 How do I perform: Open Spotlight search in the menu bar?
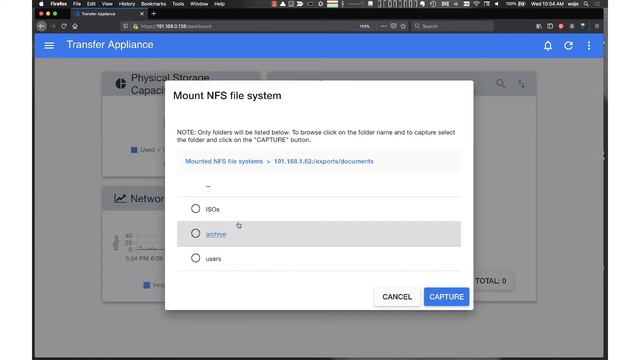[586, 4]
